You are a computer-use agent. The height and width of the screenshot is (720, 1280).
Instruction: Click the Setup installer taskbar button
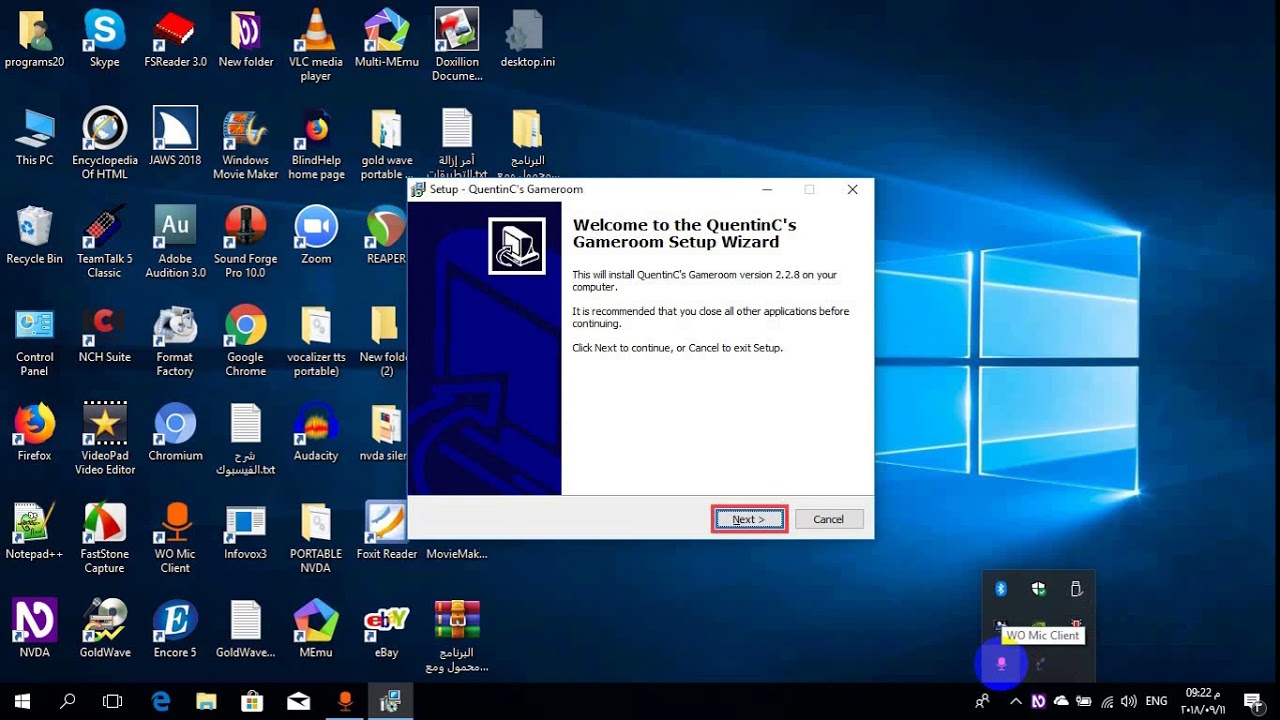[391, 702]
